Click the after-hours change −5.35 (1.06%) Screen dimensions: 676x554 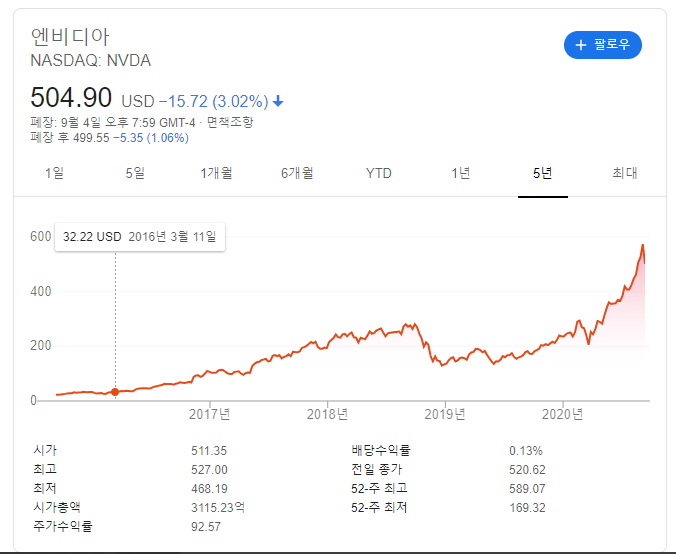(151, 138)
